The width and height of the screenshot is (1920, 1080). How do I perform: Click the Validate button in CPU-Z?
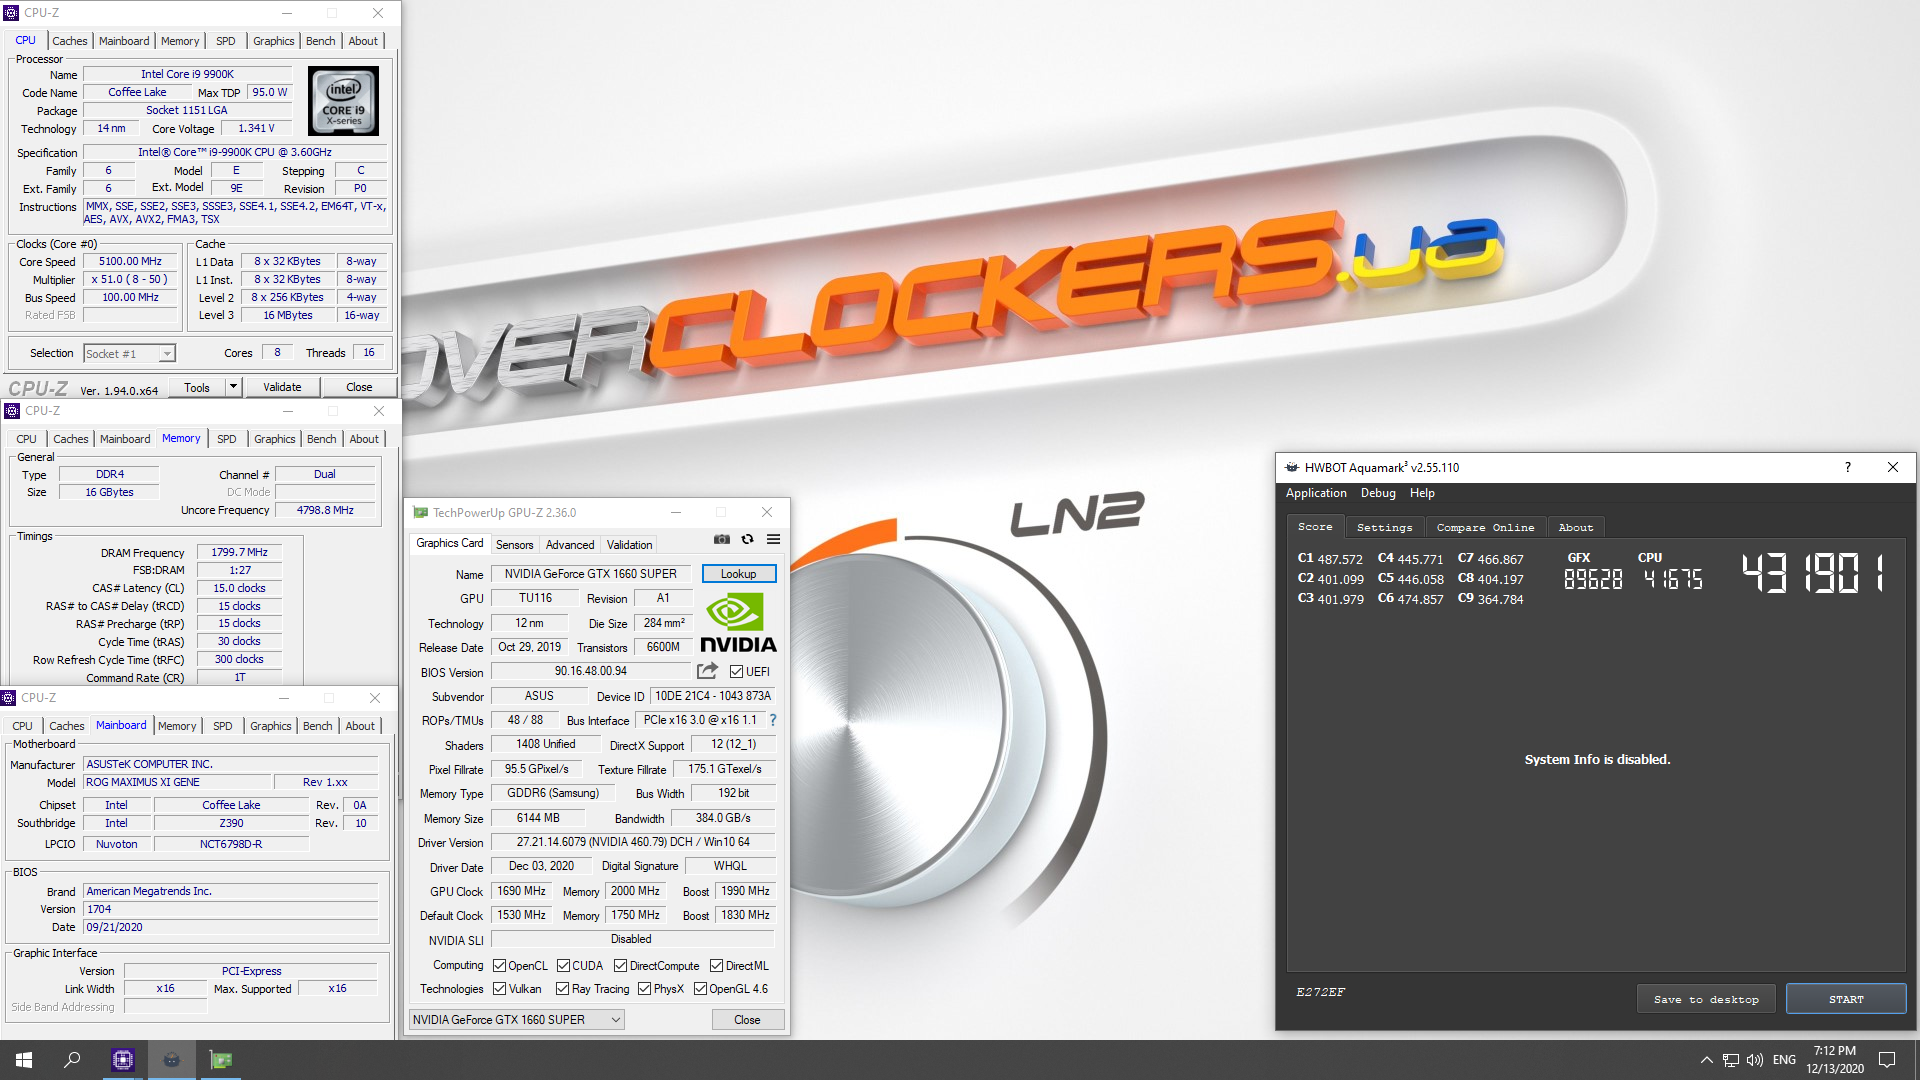(282, 387)
